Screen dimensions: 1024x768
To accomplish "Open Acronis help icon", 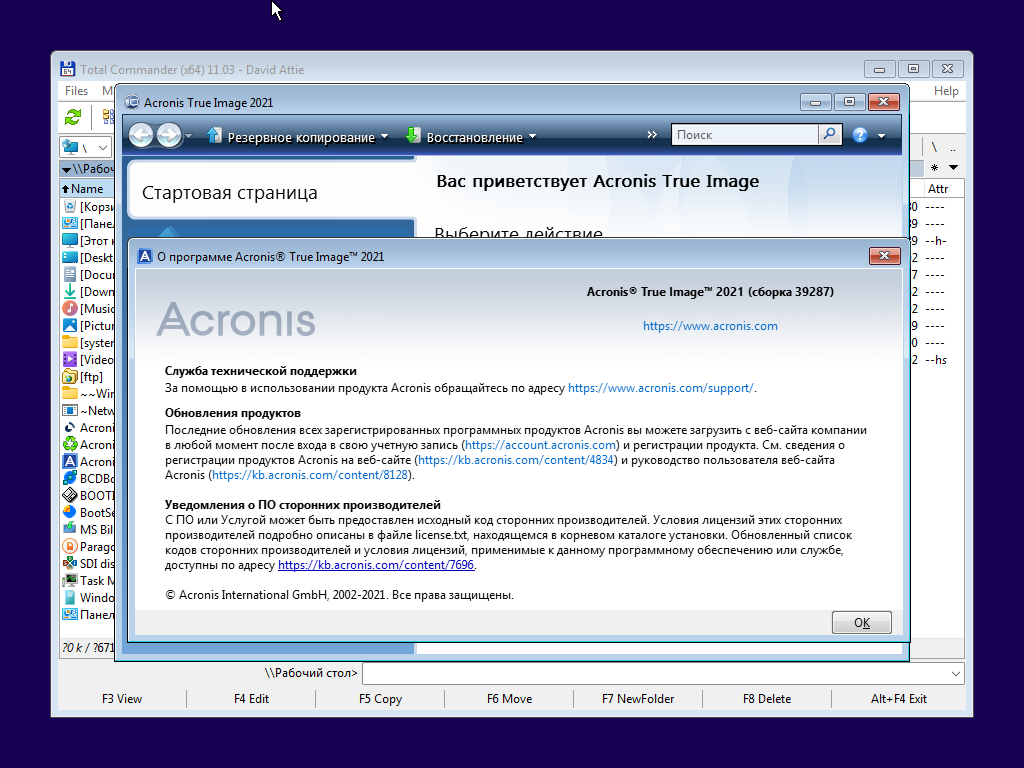I will (x=859, y=135).
